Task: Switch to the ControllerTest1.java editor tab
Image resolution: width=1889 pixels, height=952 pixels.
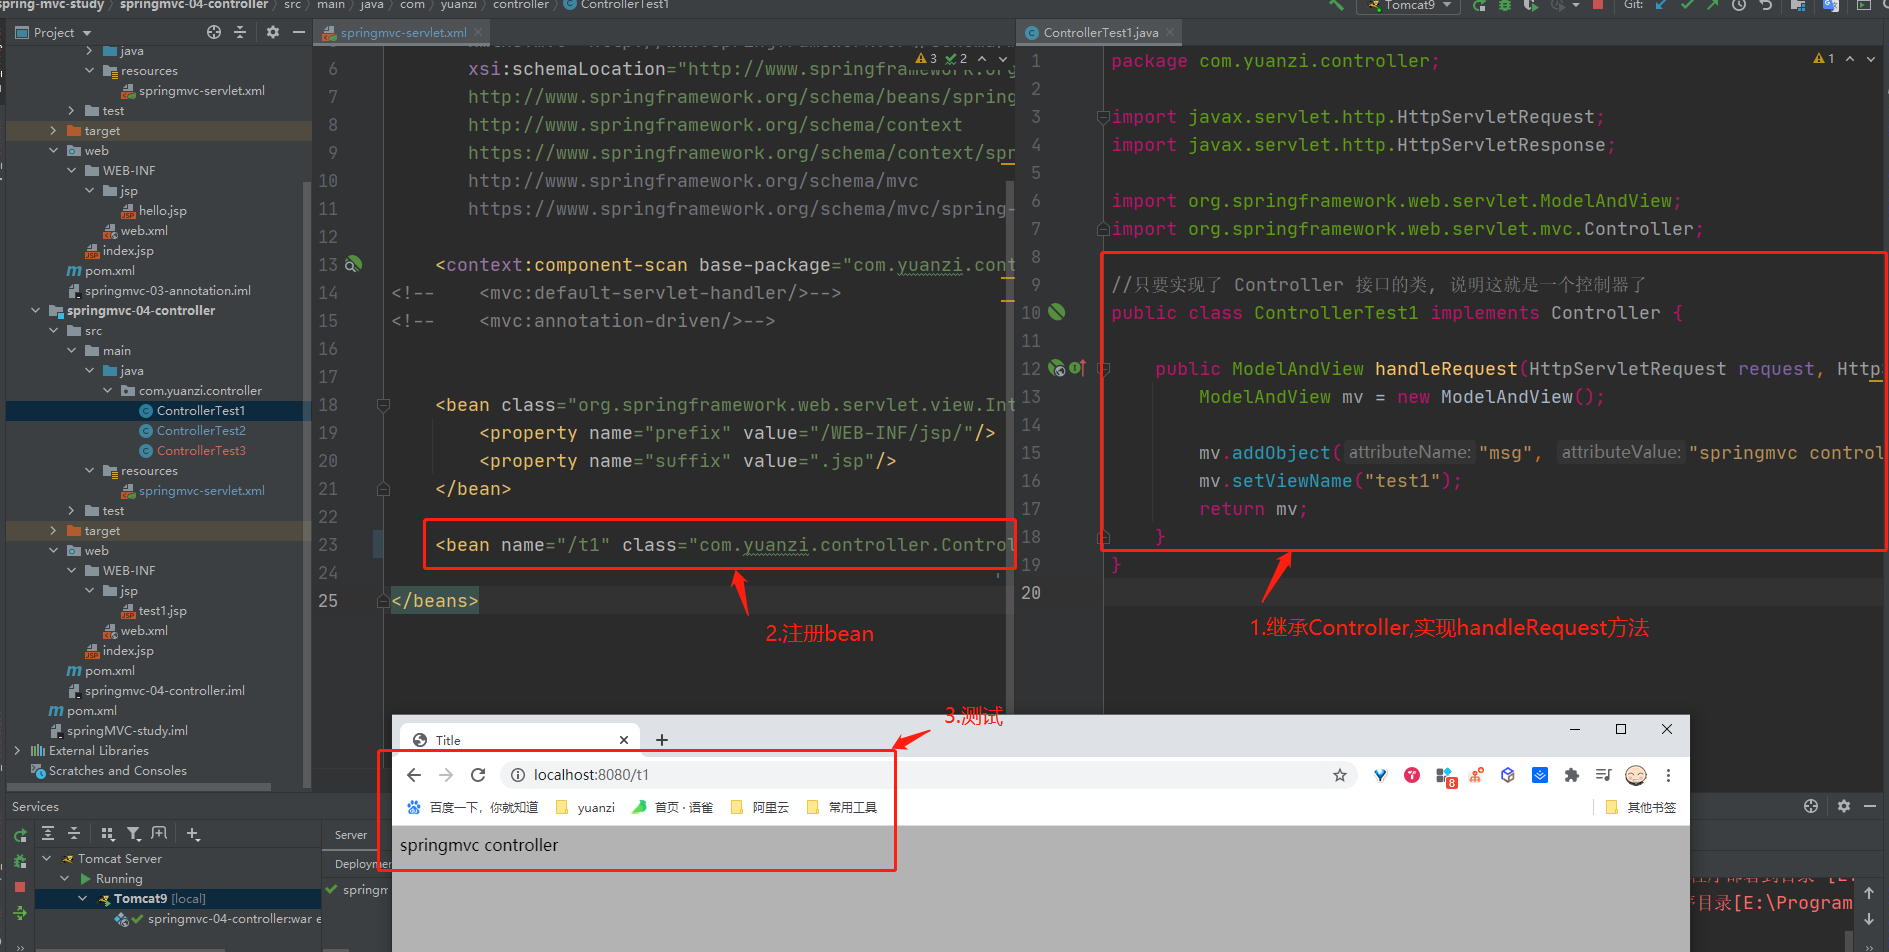Action: click(x=1100, y=33)
